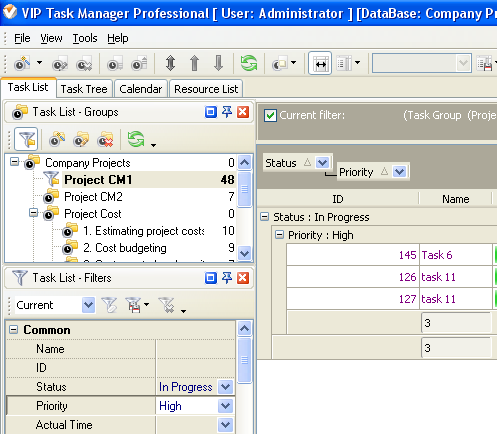This screenshot has height=434, width=497.
Task: Collapse the Project Cost tree node
Action: 33,213
